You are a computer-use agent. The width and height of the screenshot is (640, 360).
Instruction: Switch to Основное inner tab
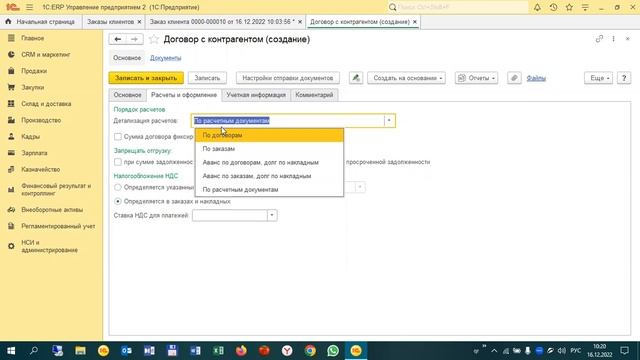(127, 95)
